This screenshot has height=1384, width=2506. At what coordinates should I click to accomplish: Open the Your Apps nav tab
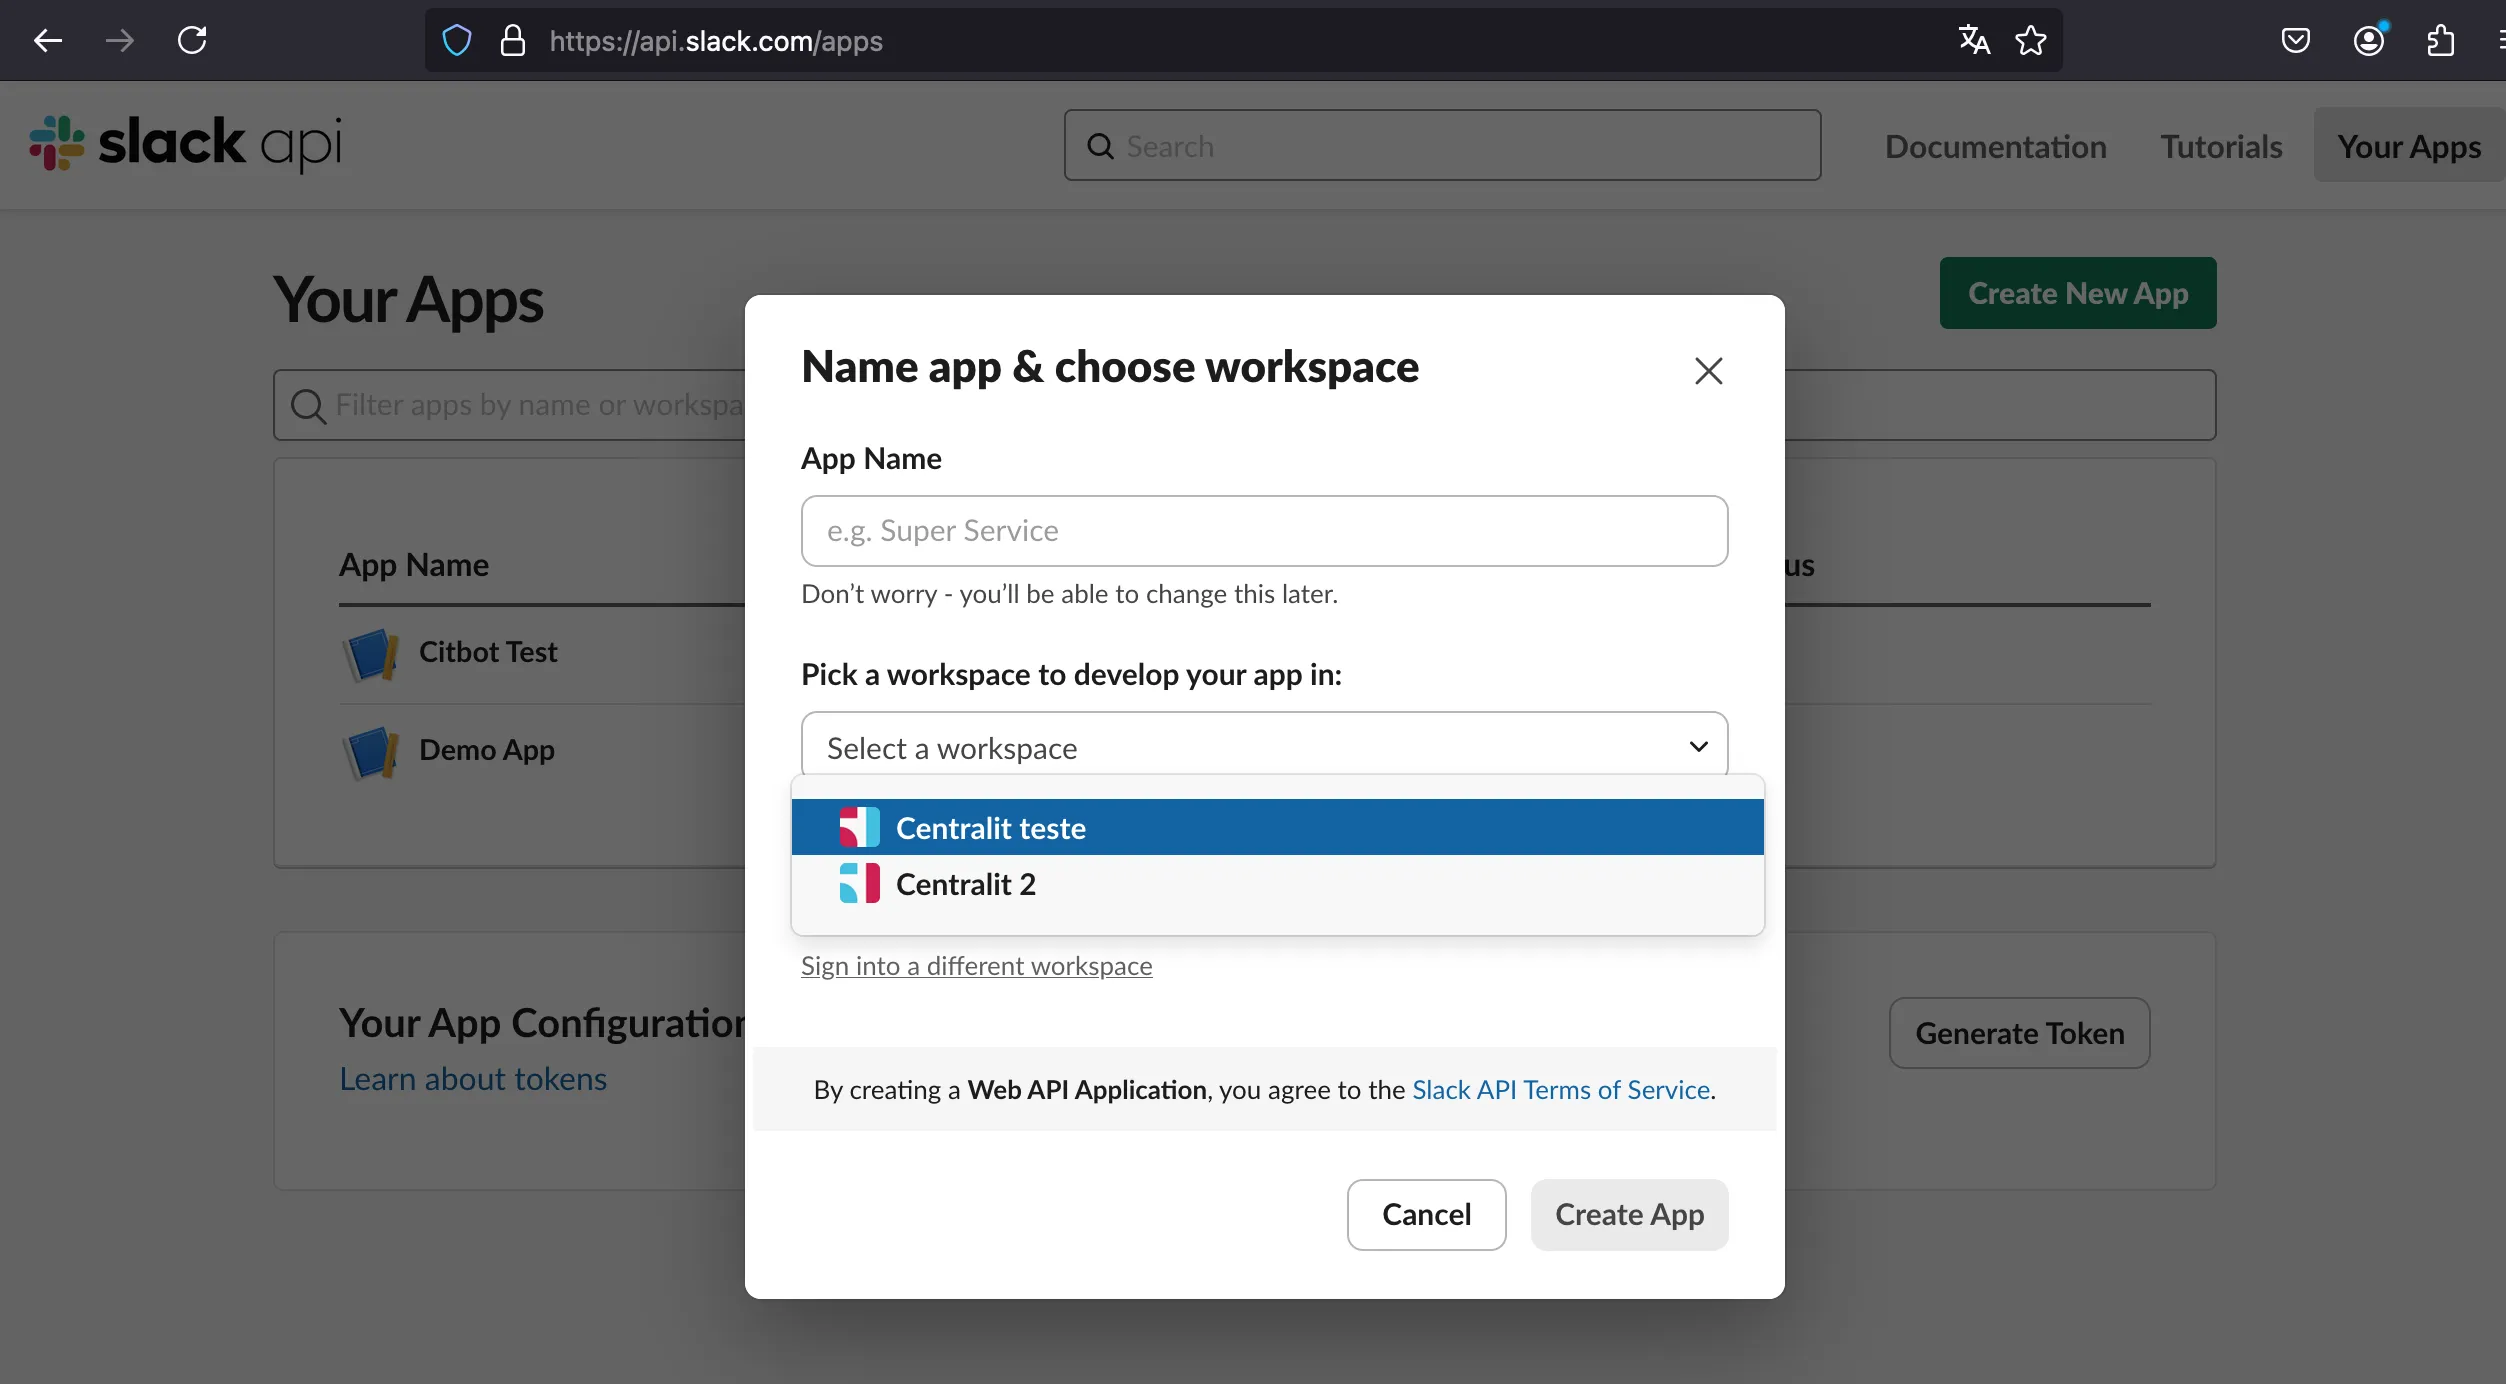tap(2409, 146)
